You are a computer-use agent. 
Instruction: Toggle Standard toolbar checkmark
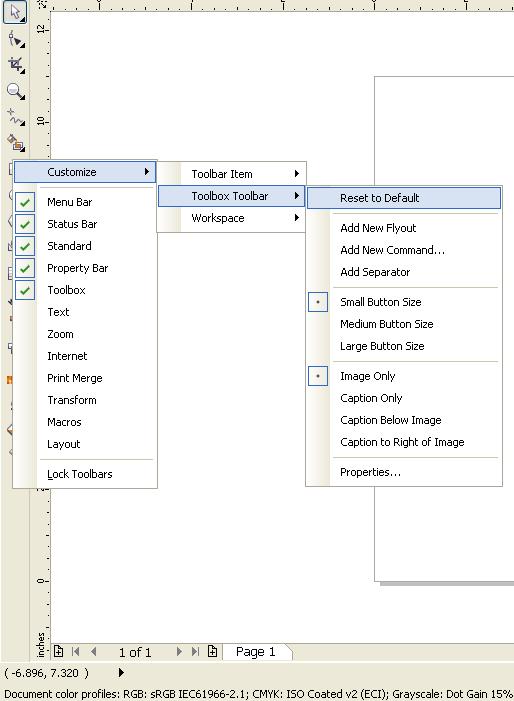tap(25, 246)
